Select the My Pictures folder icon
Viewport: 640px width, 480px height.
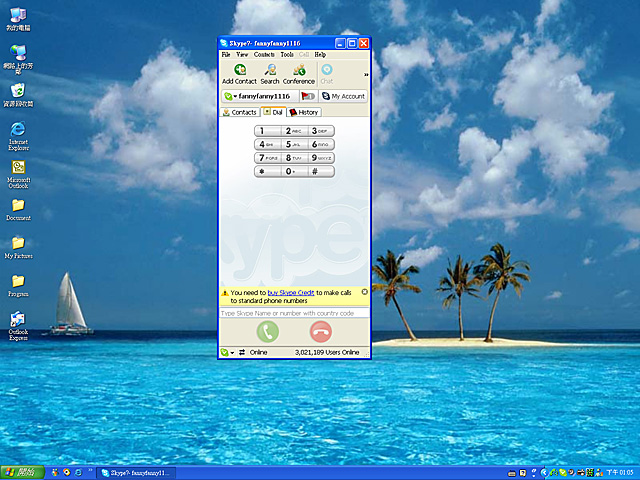coord(18,248)
